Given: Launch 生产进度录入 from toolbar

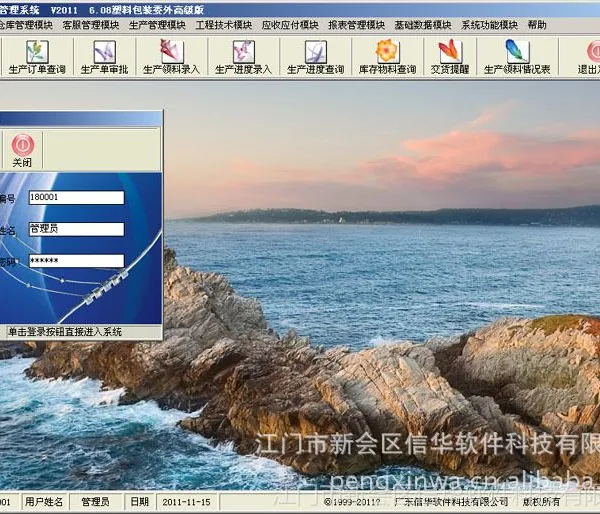Looking at the screenshot, I should click(x=243, y=52).
